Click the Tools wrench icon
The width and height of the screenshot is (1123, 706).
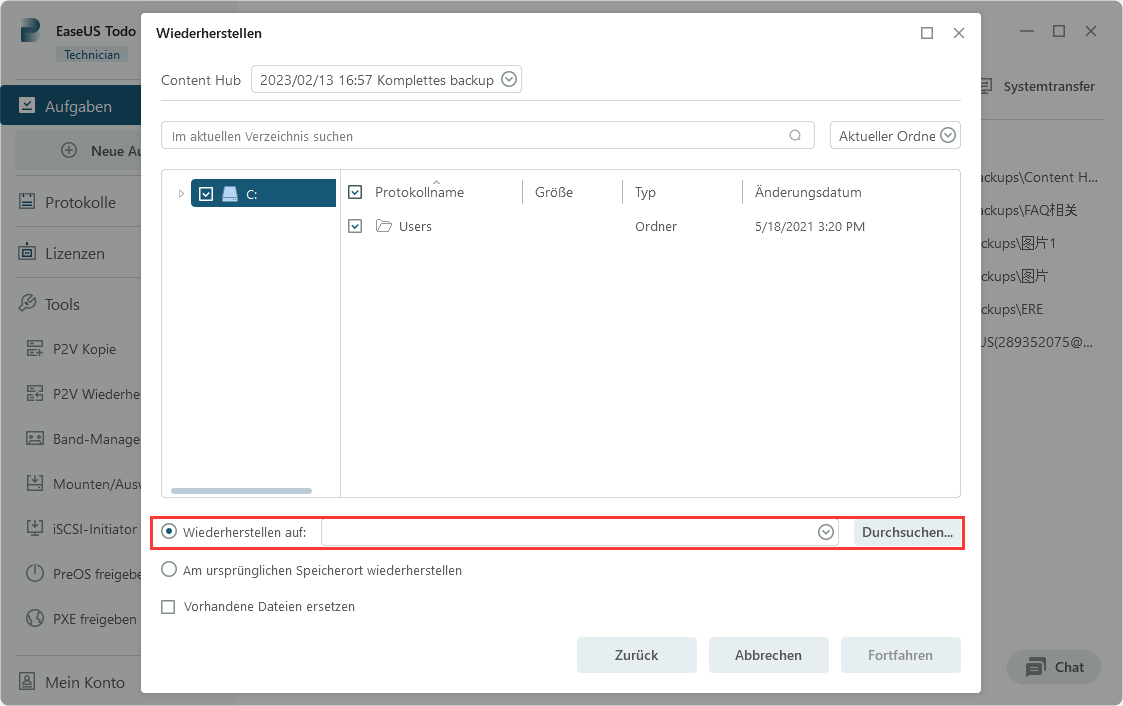(27, 304)
